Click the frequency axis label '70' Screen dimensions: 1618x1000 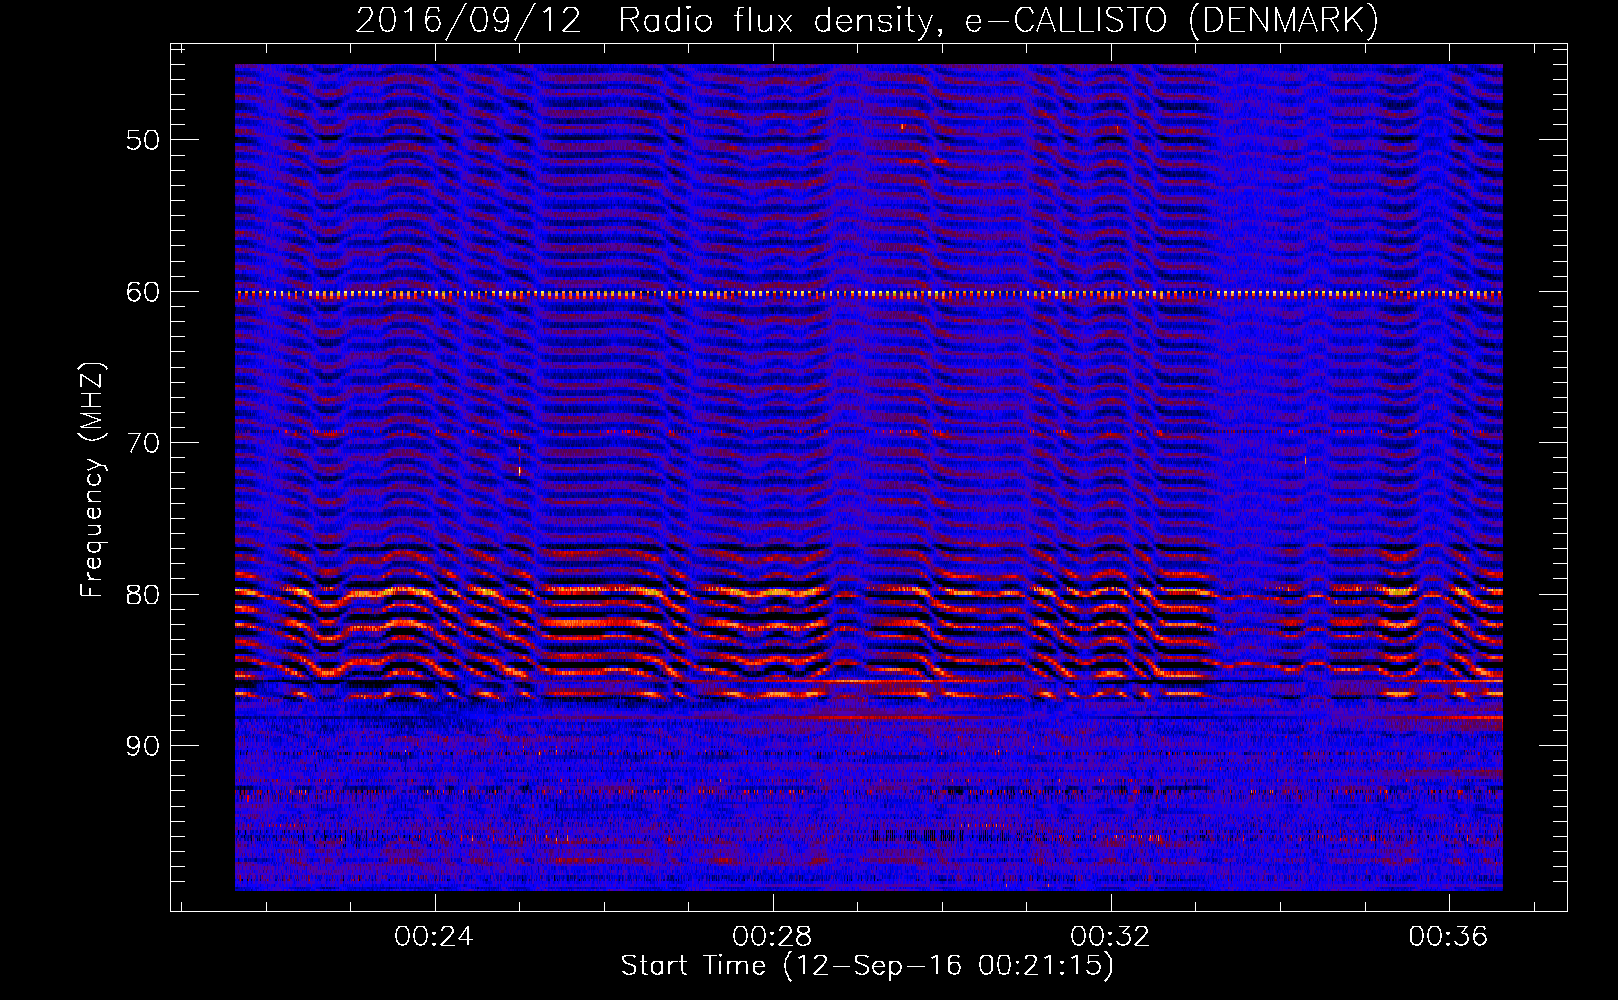pyautogui.click(x=143, y=443)
